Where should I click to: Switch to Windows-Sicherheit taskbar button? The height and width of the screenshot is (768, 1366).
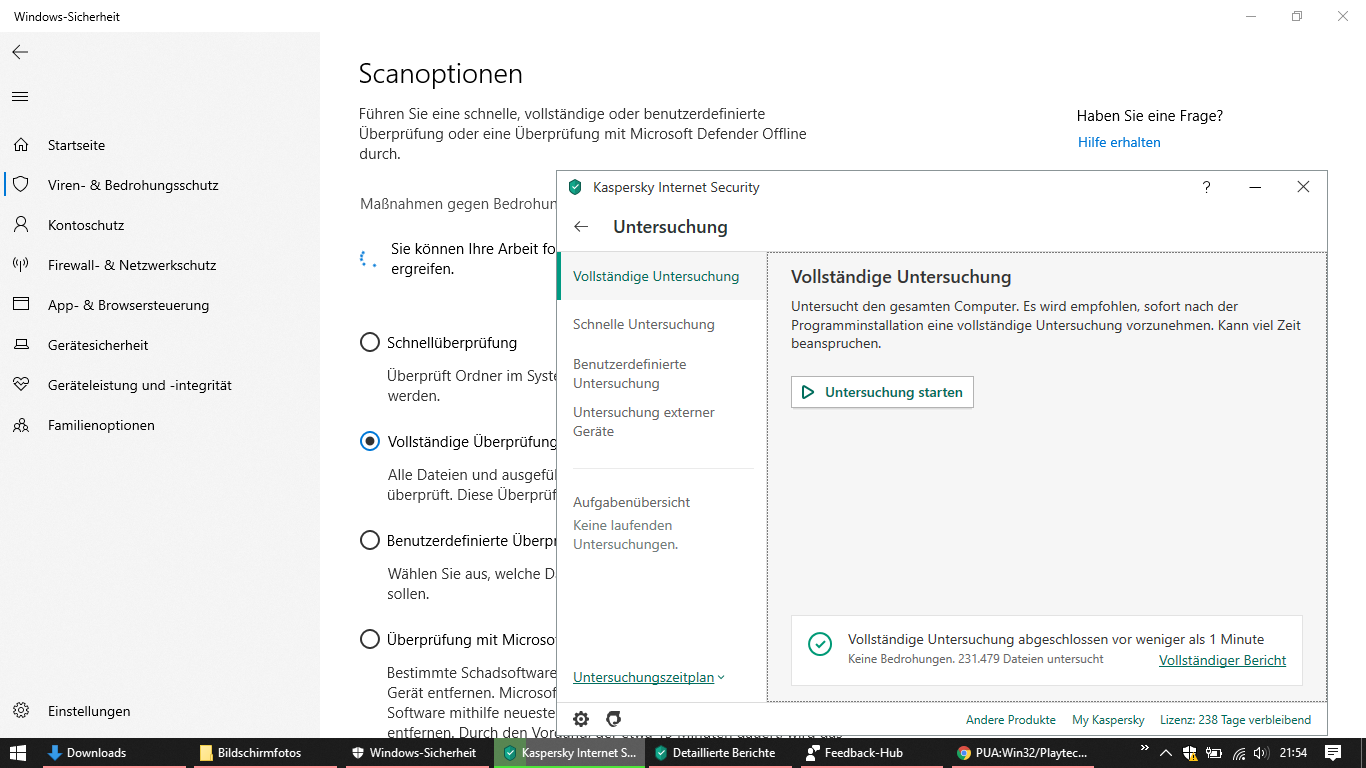416,753
